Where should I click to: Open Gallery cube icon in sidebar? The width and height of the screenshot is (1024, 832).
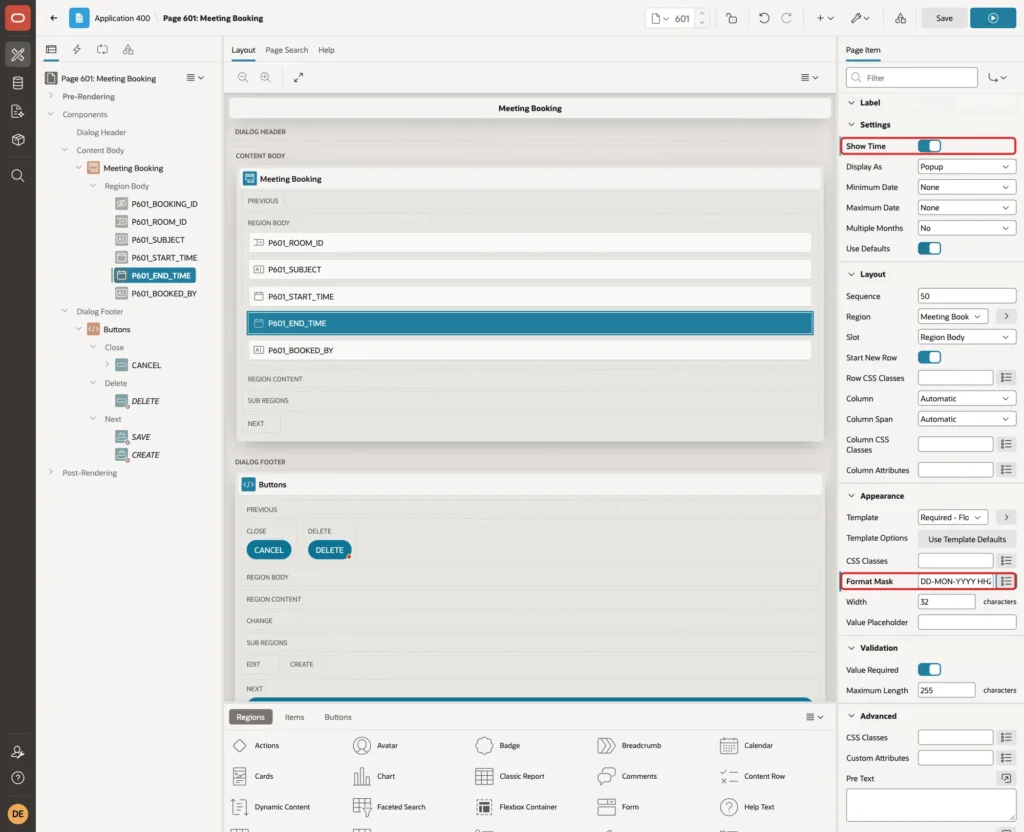pyautogui.click(x=18, y=140)
